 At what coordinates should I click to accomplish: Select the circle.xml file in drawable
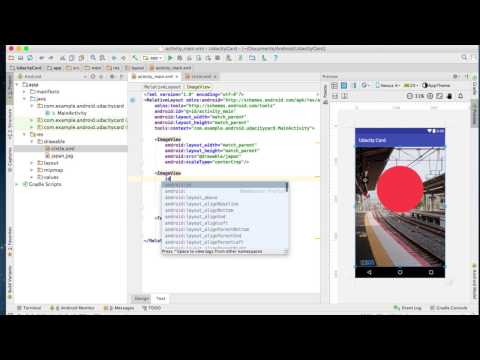pos(60,149)
